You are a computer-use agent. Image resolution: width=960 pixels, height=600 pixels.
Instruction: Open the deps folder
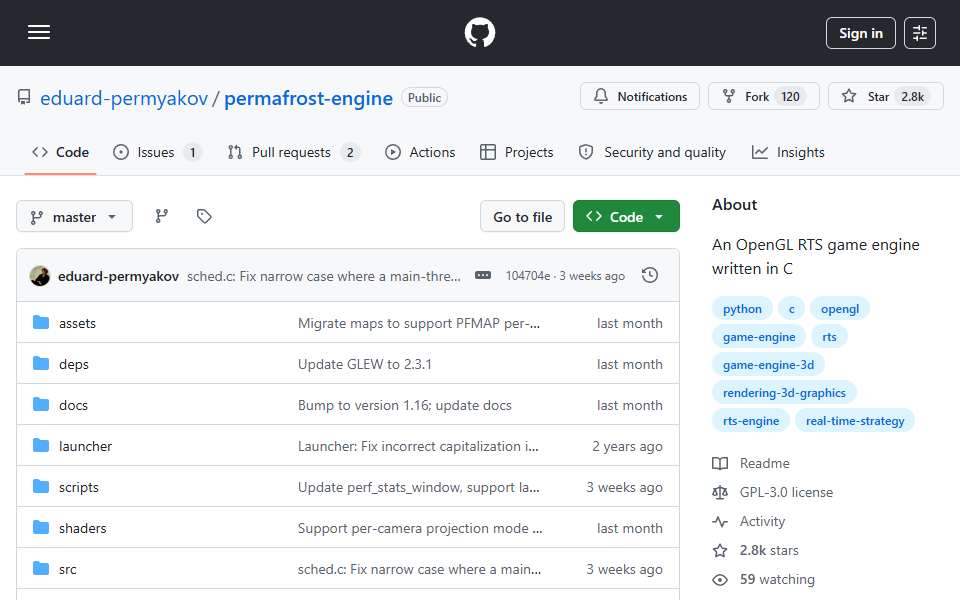[x=73, y=364]
